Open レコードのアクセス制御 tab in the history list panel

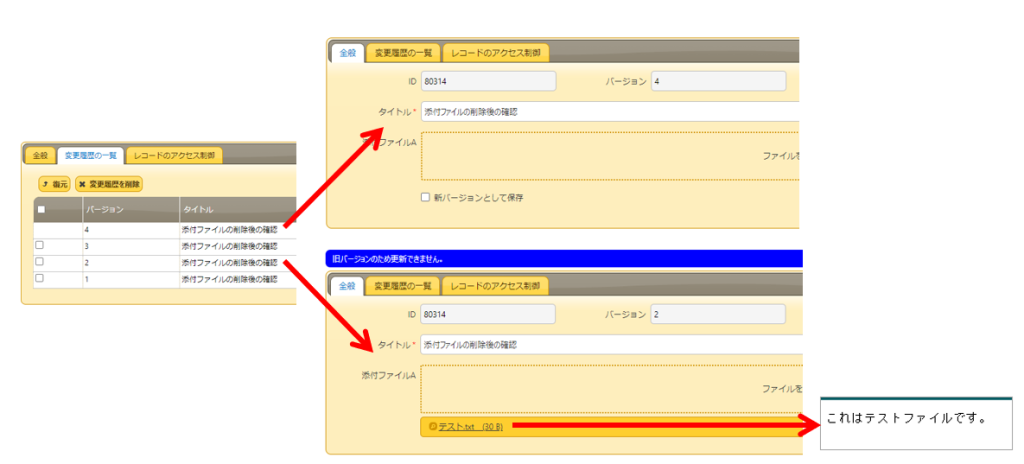[x=174, y=156]
